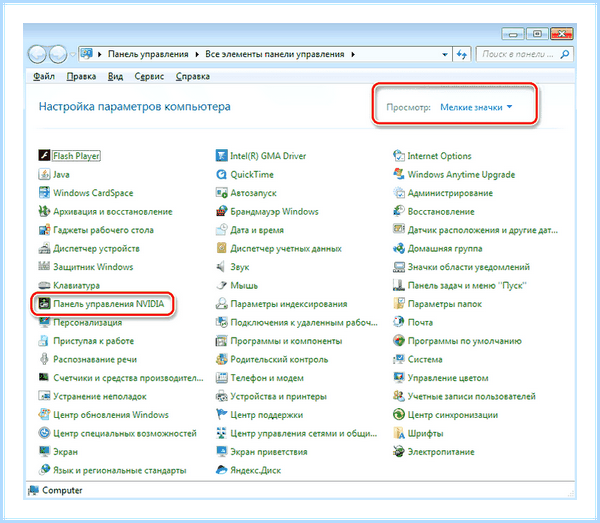Click the NVIDIA control panel icon
The image size is (600, 523).
44,304
